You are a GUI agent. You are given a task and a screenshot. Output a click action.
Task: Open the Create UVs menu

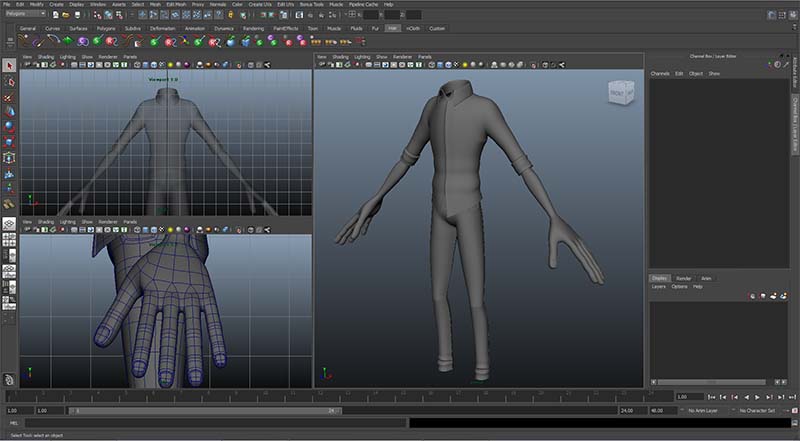click(260, 4)
